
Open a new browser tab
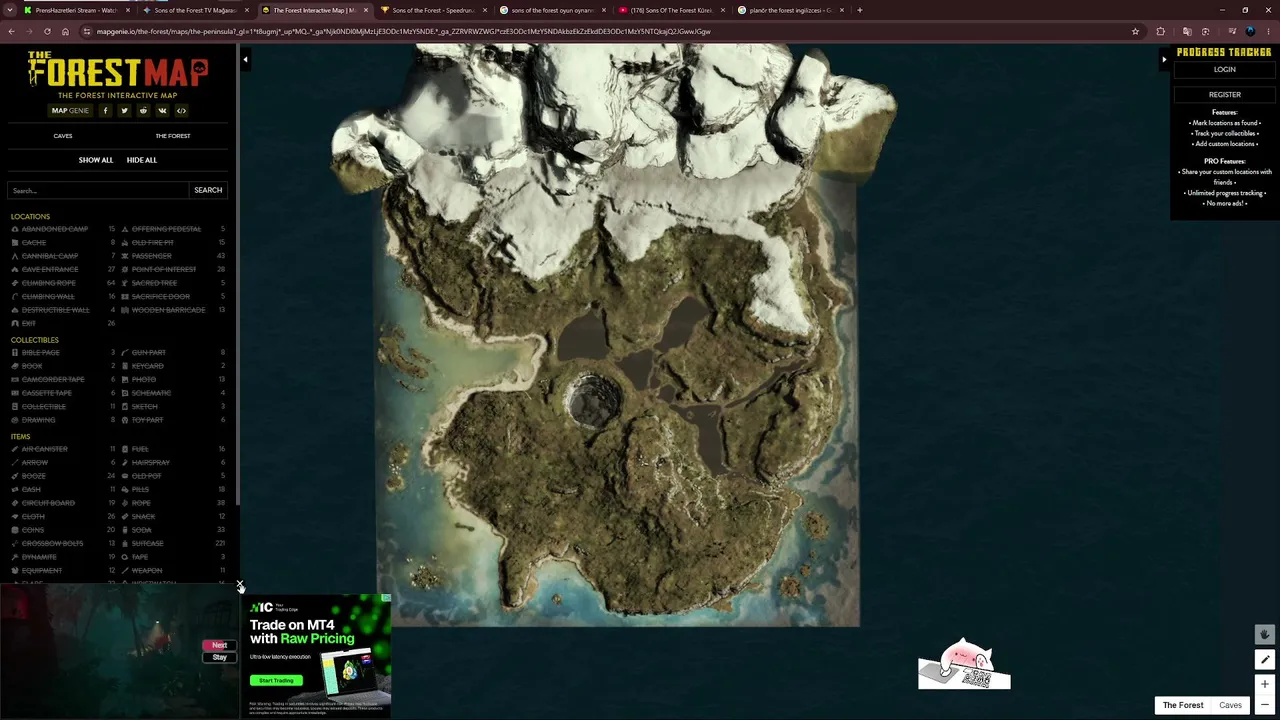tap(860, 10)
